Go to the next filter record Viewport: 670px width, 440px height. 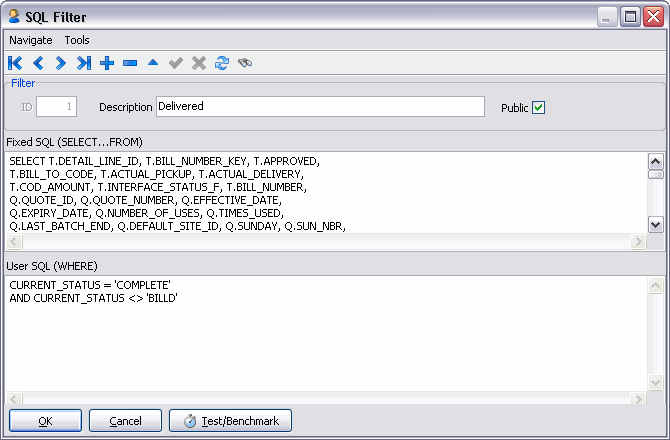coord(61,63)
